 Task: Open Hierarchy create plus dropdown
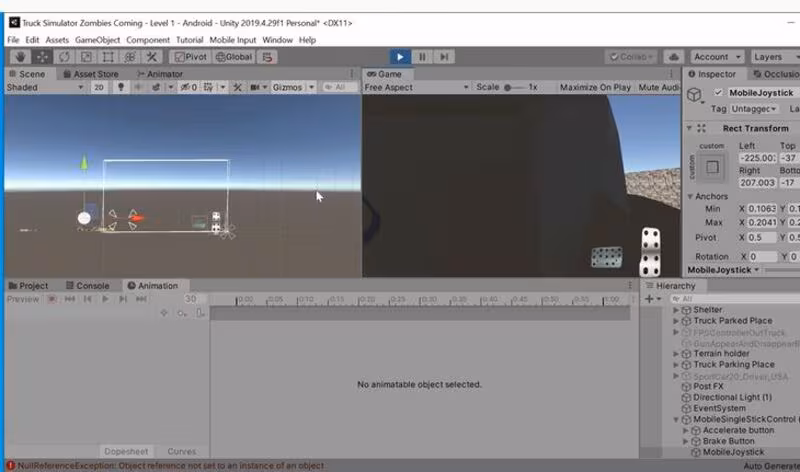653,299
